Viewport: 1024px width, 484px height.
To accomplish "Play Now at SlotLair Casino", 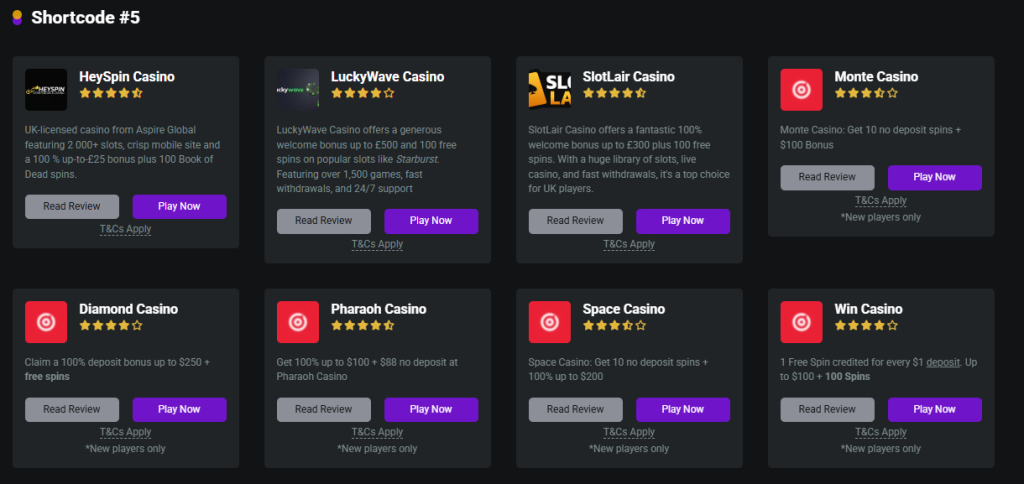I will (x=683, y=221).
